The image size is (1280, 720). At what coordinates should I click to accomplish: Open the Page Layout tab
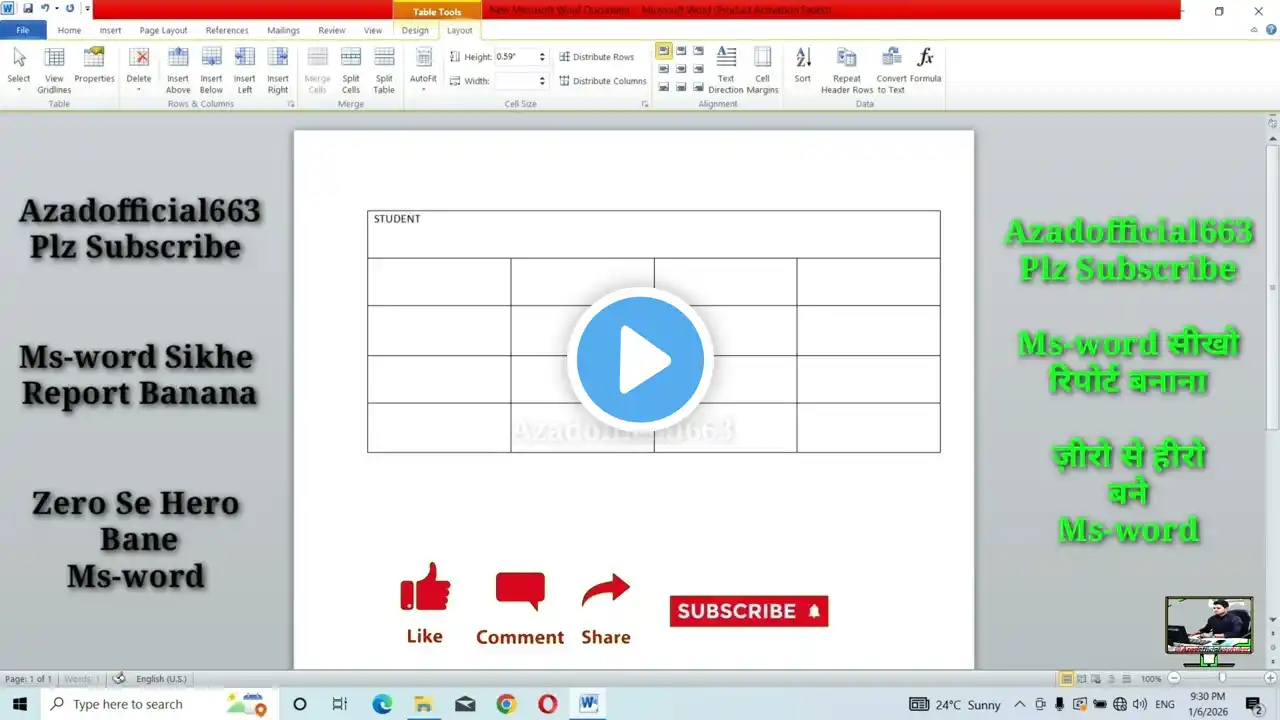(163, 30)
